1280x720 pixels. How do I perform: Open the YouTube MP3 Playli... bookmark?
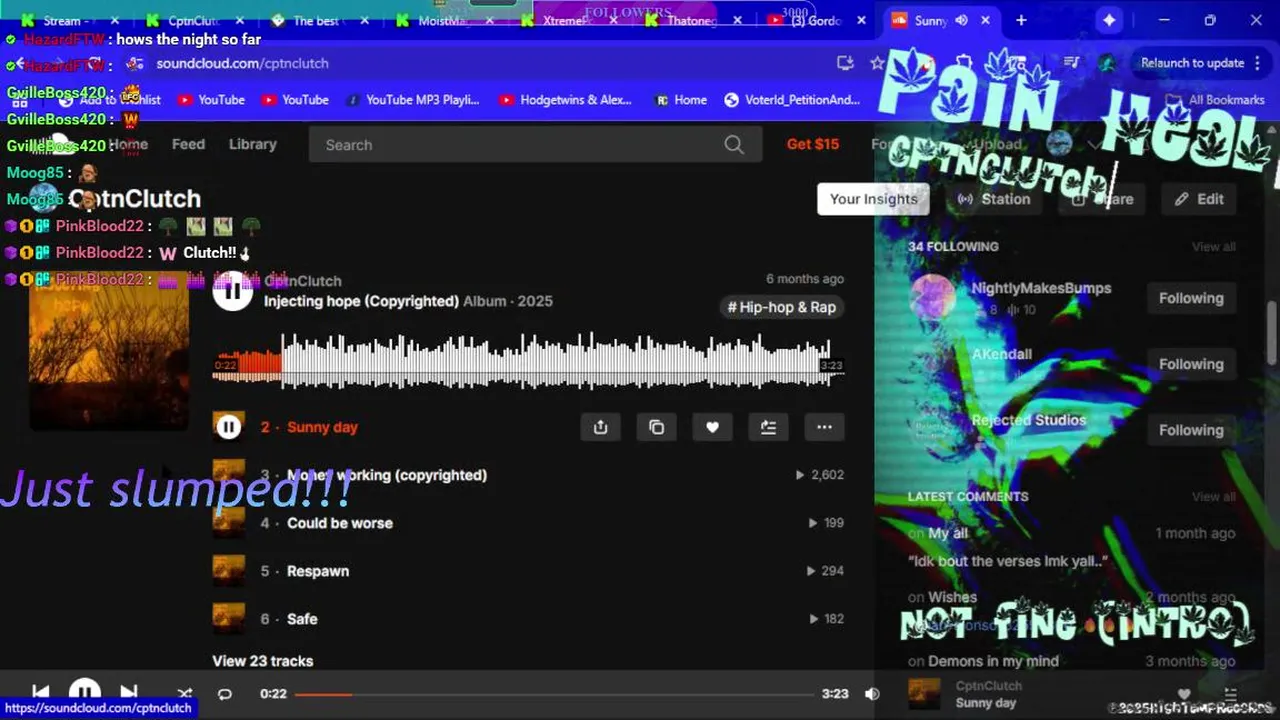tap(412, 100)
